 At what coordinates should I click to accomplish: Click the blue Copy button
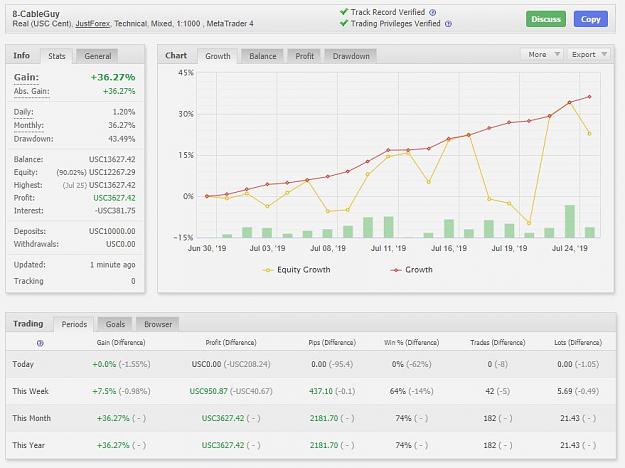click(x=591, y=19)
